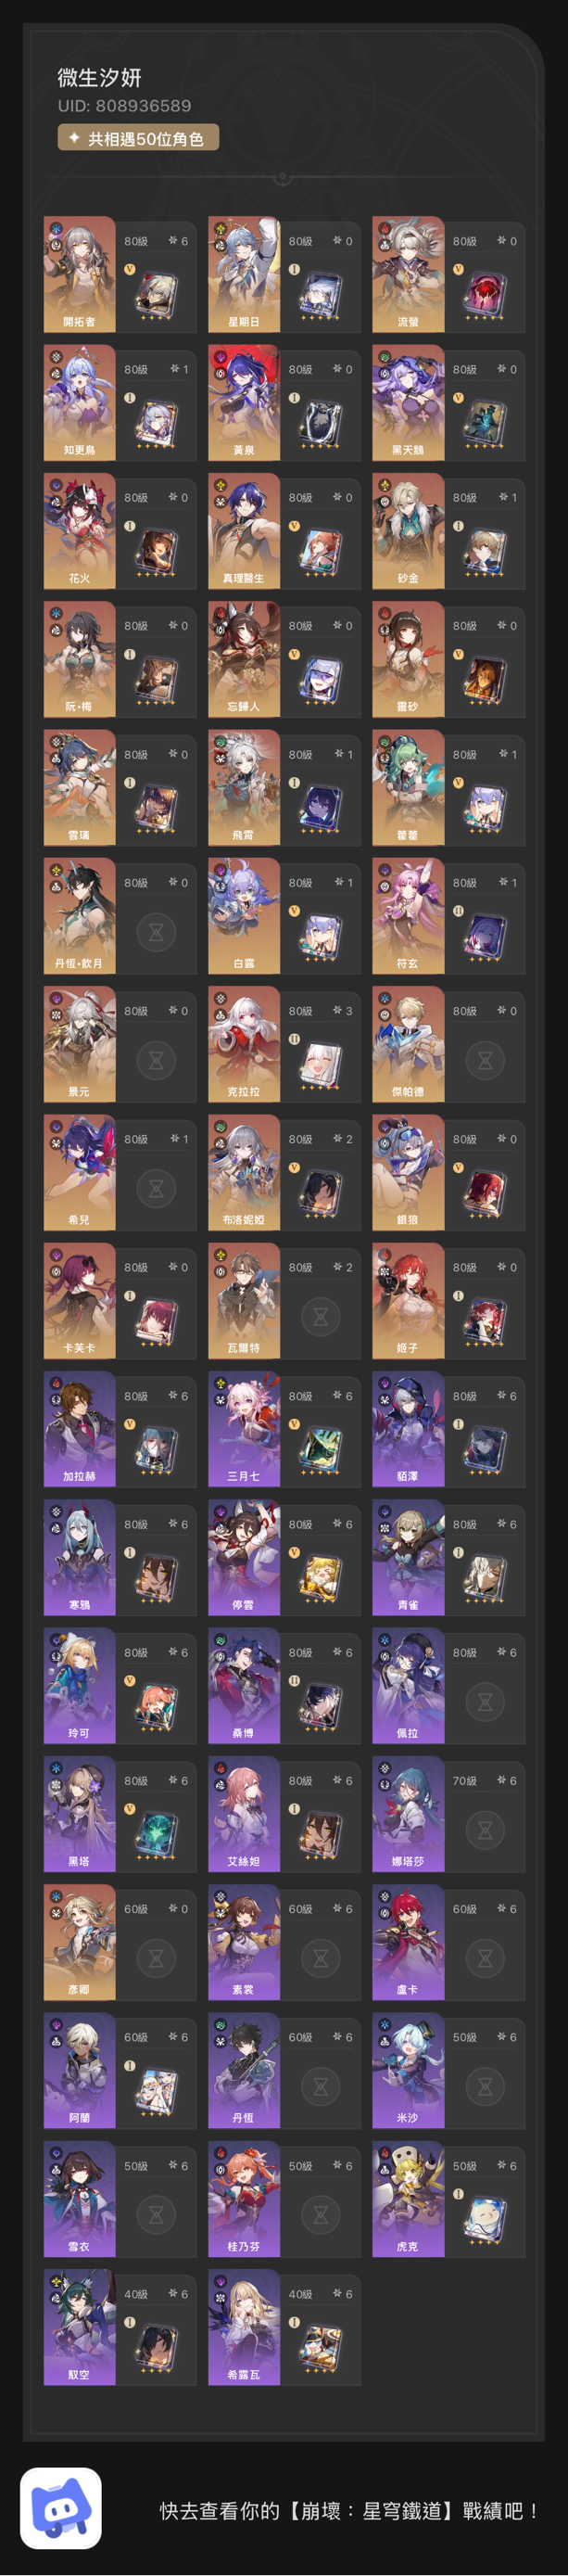The image size is (568, 2576).
Task: Open 開拓者 character portrait
Action: (x=80, y=274)
